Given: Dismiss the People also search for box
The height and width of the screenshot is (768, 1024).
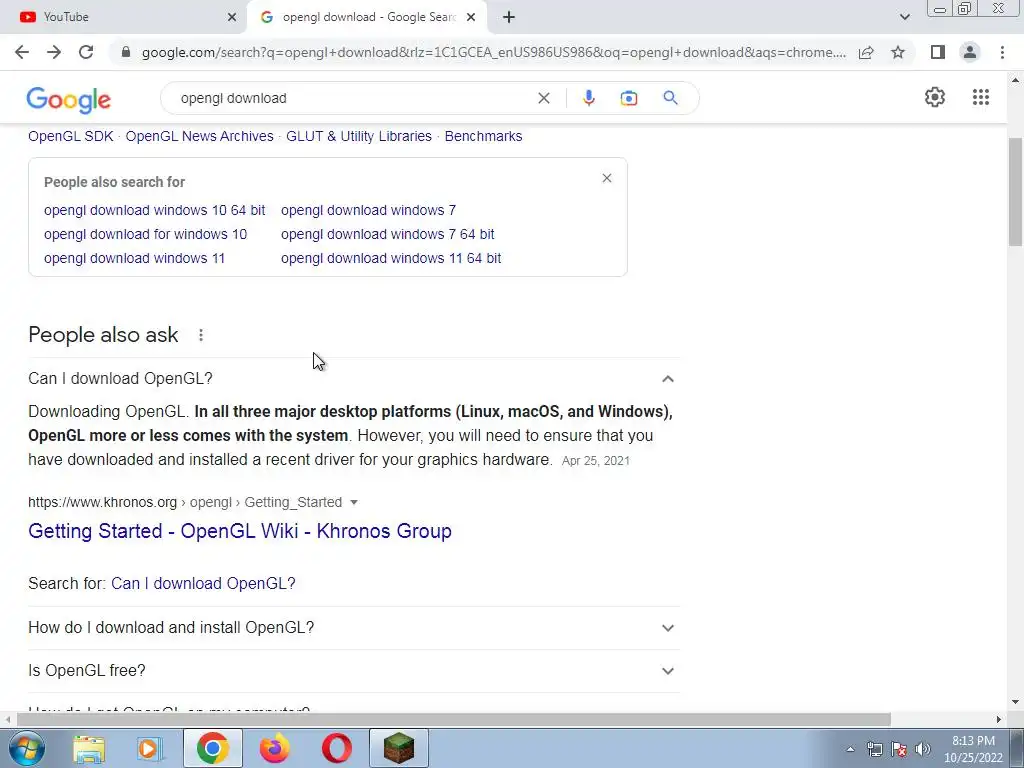Looking at the screenshot, I should 607,178.
